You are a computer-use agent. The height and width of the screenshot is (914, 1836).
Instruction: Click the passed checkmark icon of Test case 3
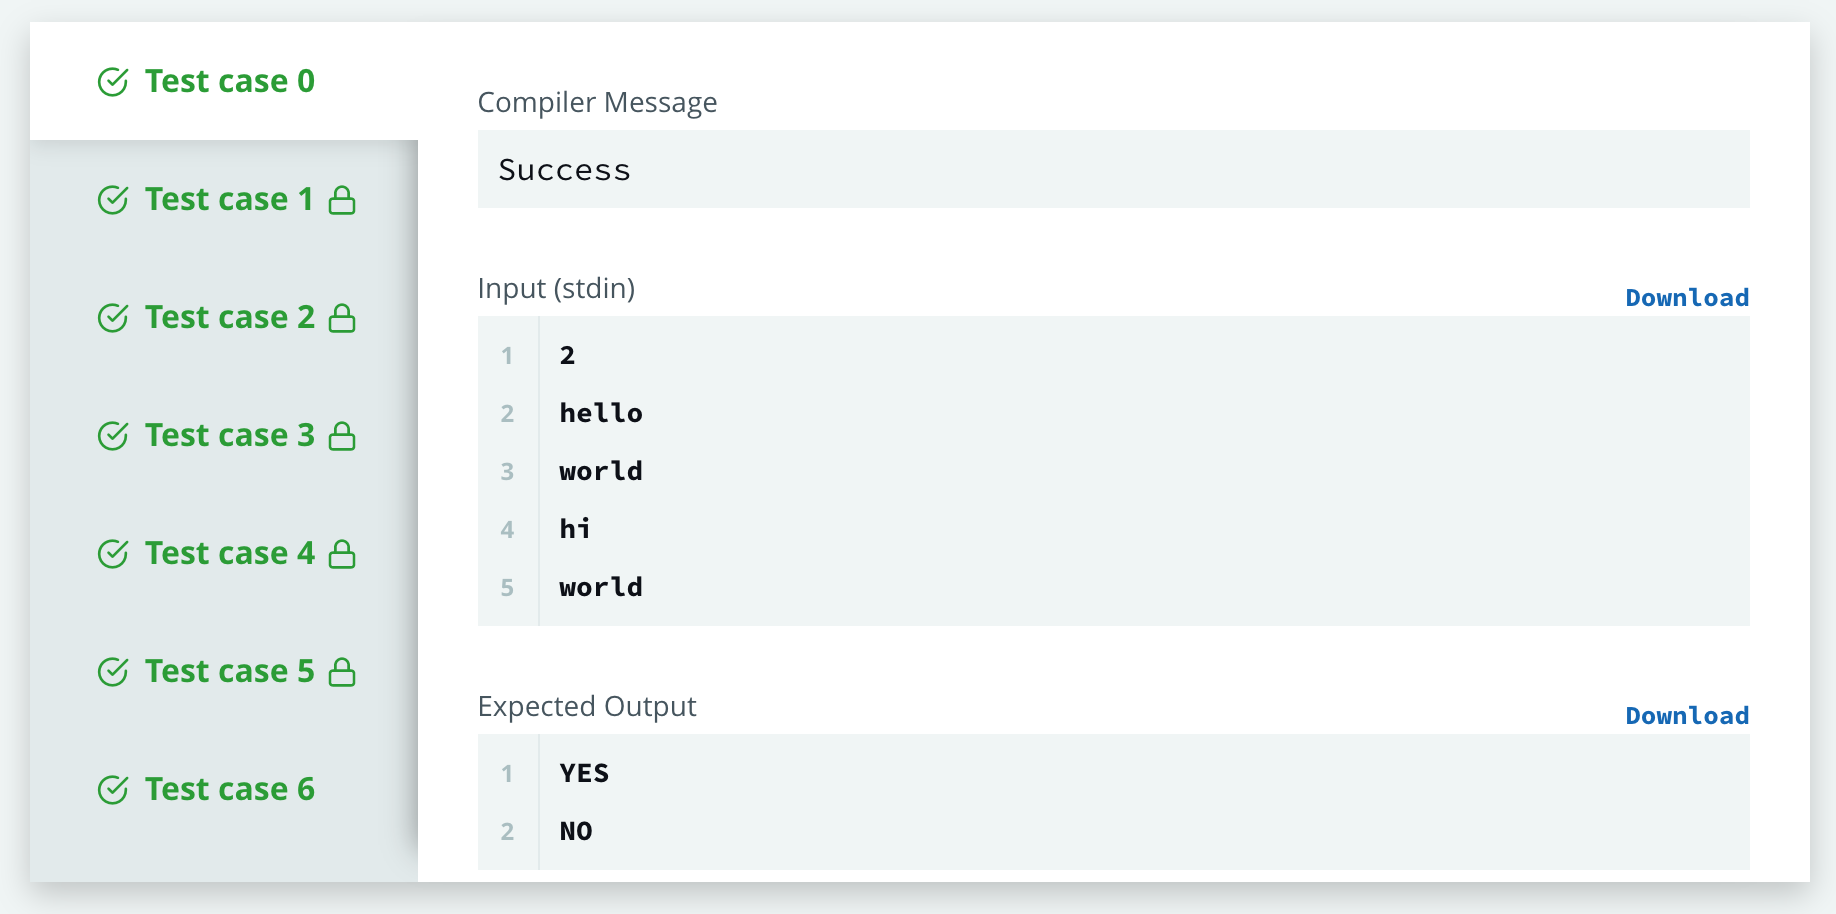(113, 436)
